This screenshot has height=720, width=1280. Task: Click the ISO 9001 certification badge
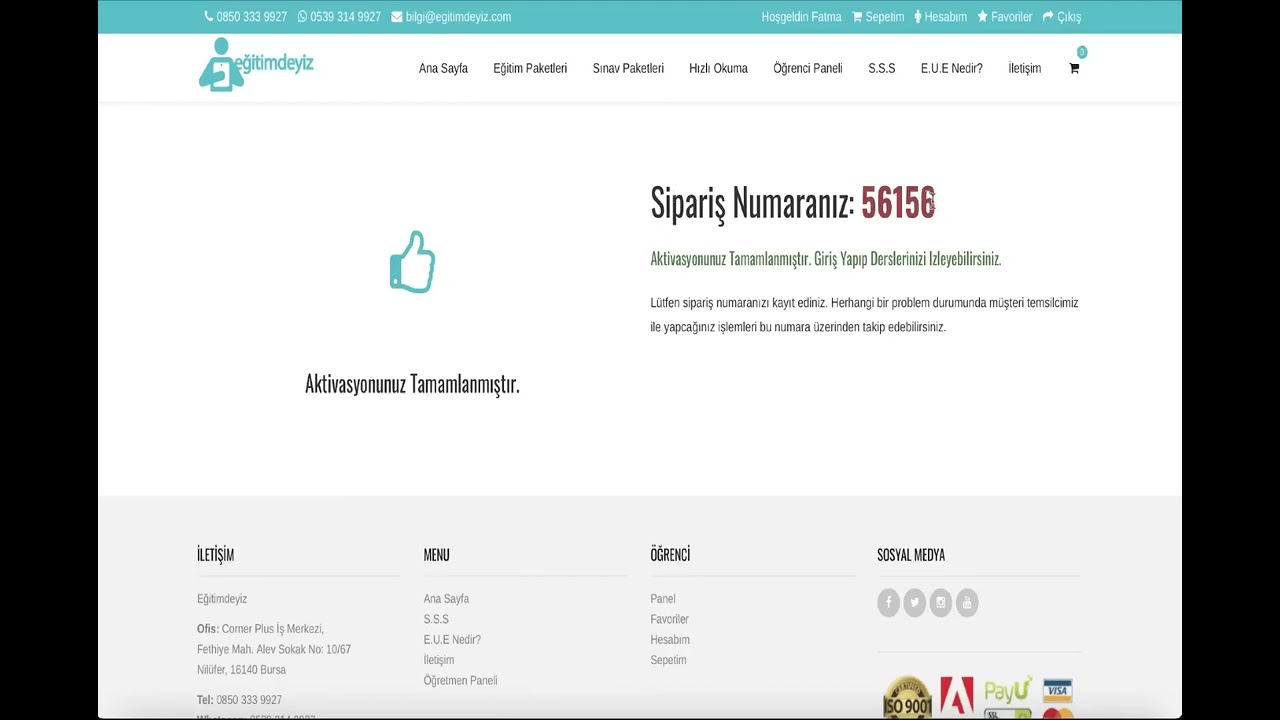pyautogui.click(x=907, y=698)
